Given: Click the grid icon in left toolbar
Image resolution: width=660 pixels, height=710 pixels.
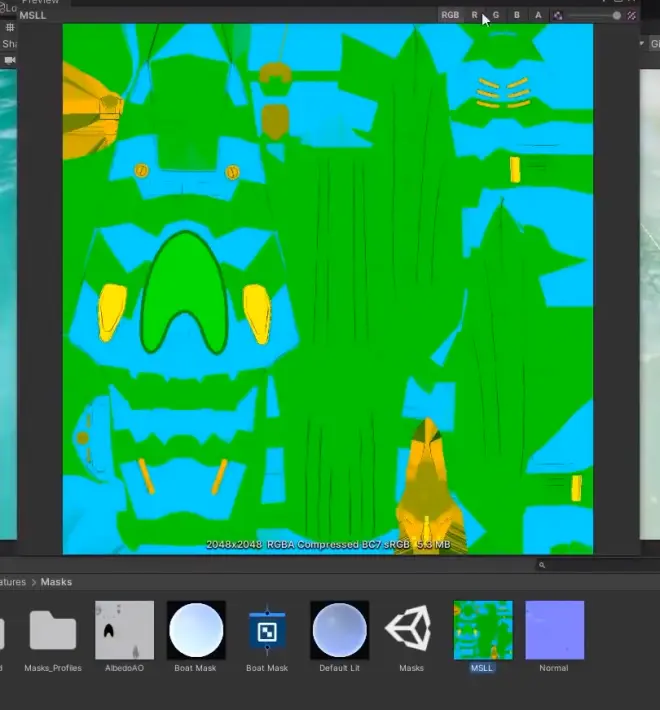Looking at the screenshot, I should tap(10, 28).
